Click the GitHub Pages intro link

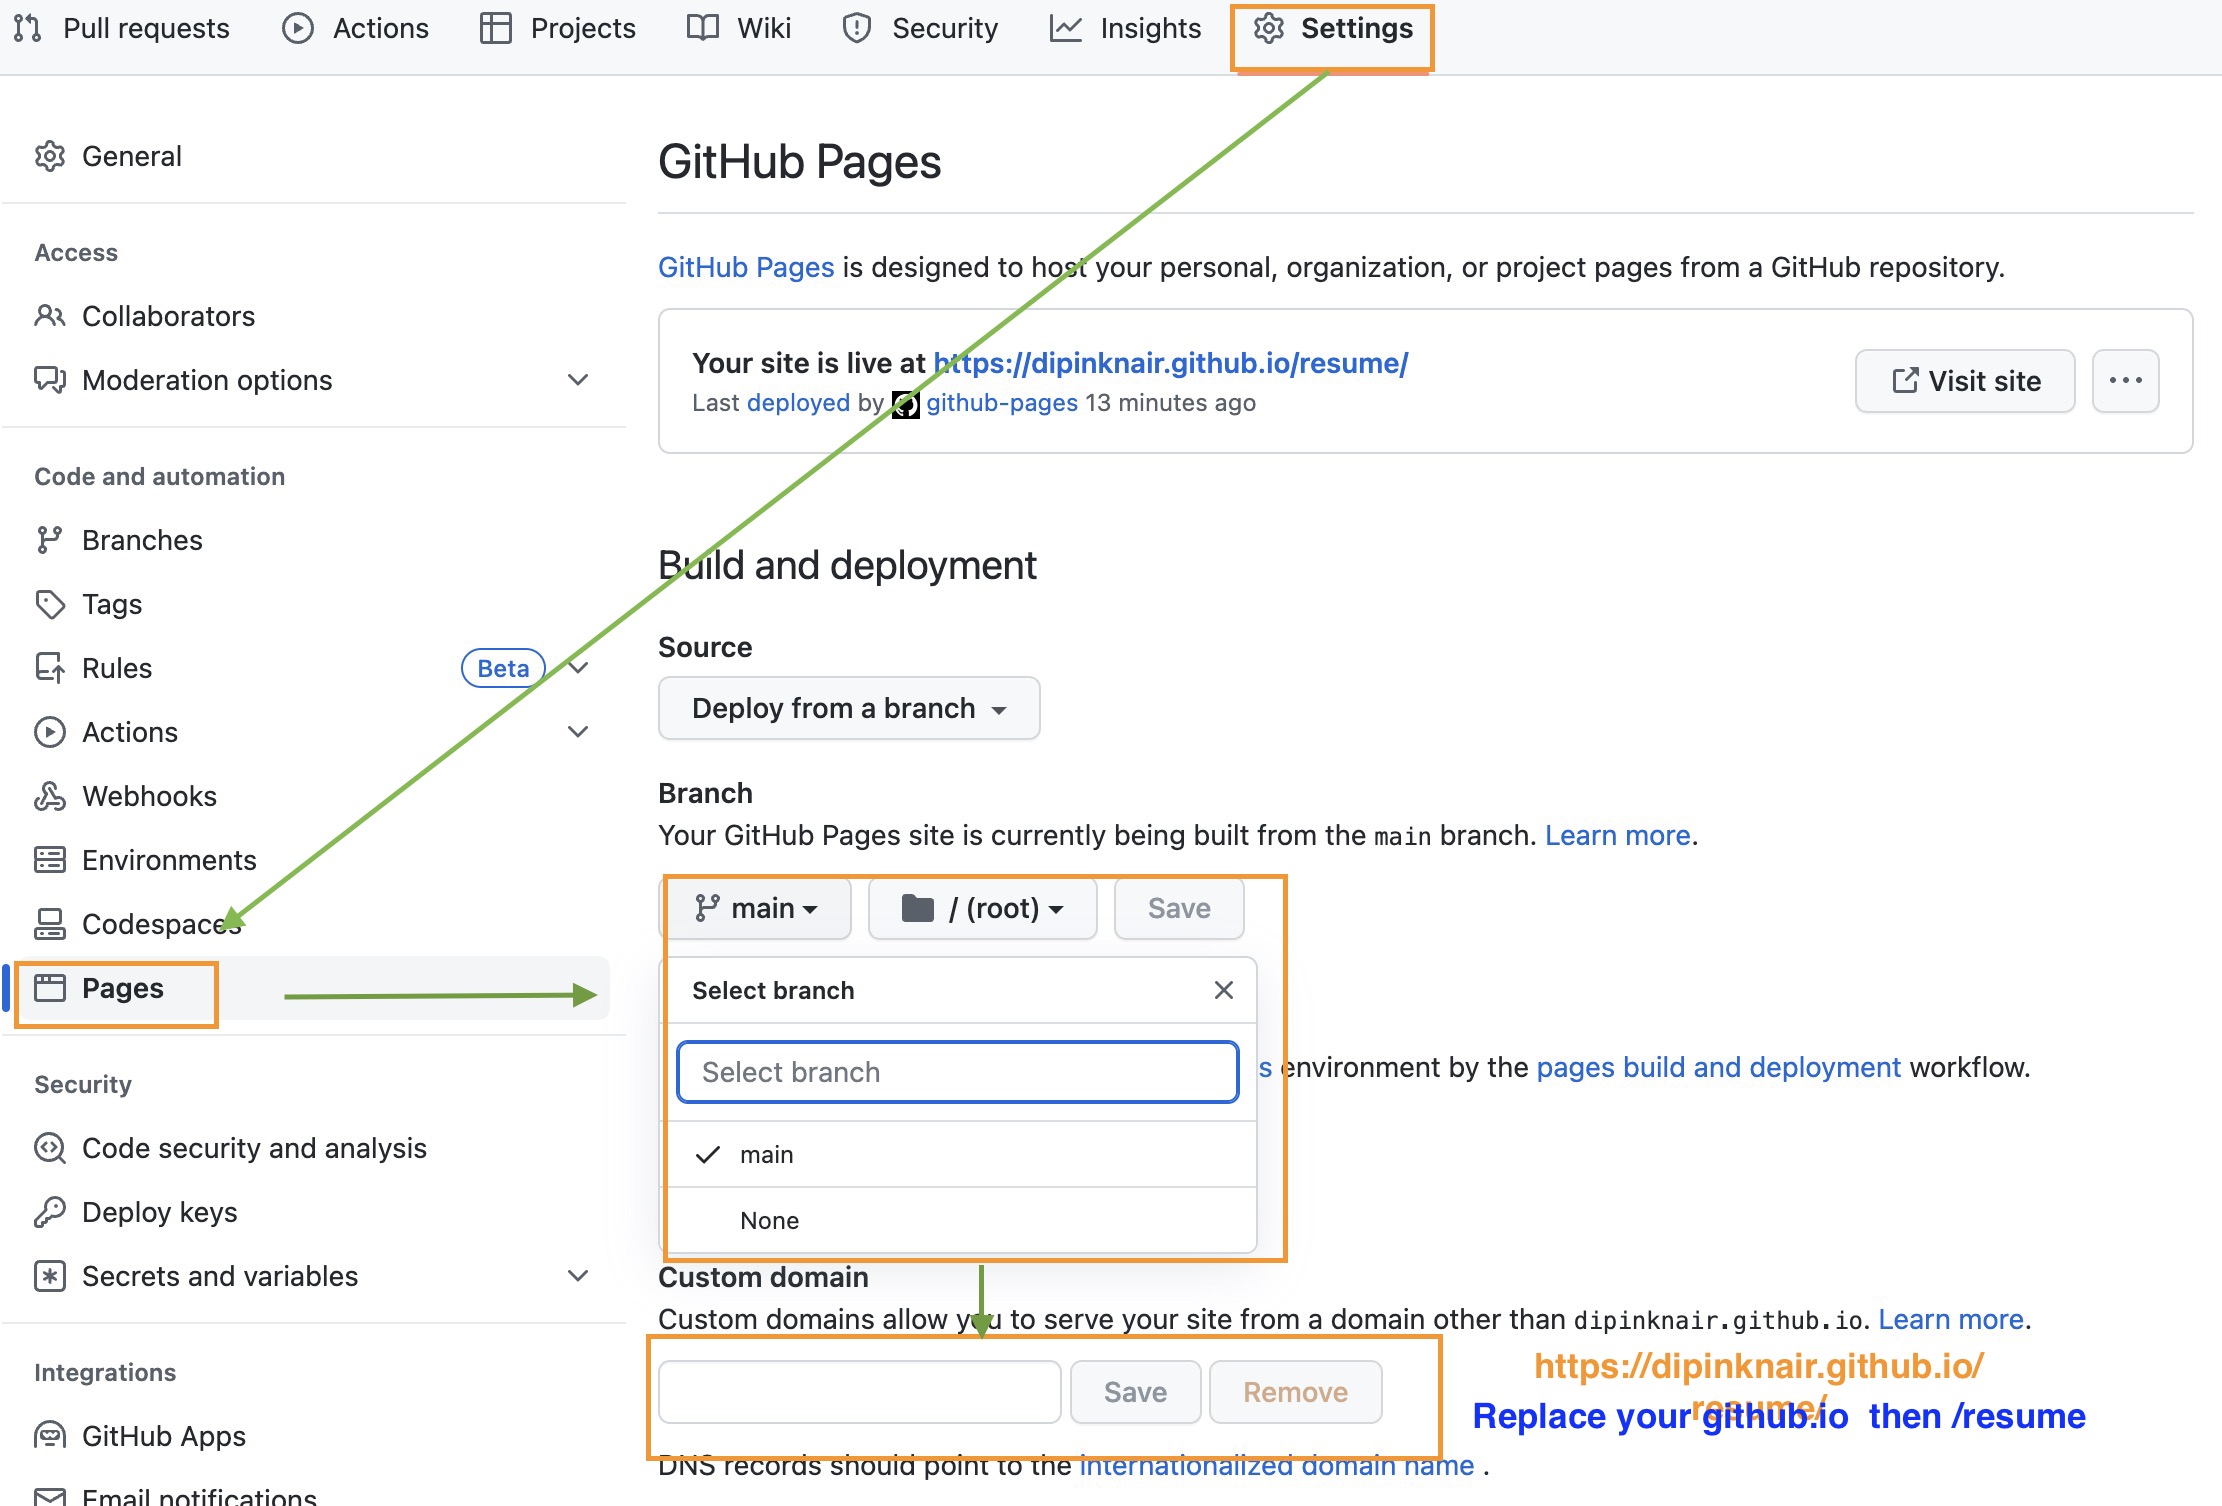(746, 267)
